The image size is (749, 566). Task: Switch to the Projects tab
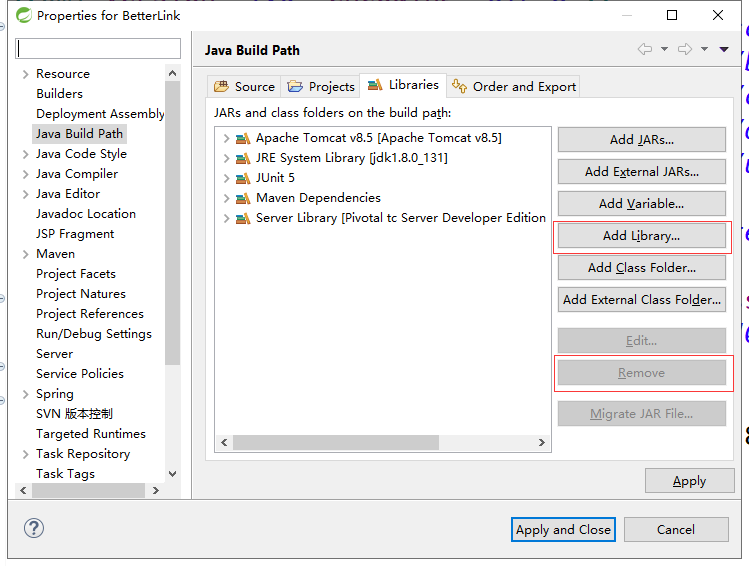pos(320,86)
